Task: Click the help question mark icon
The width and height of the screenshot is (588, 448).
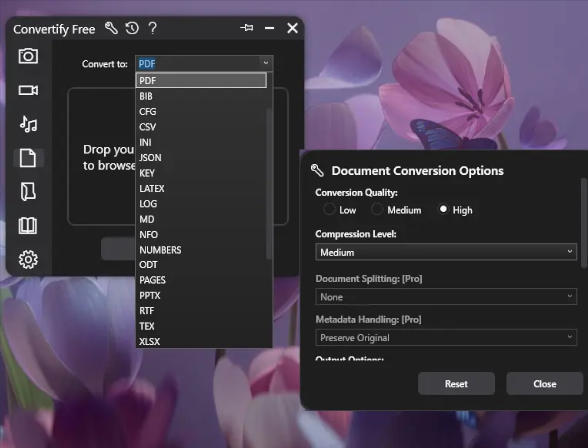Action: pyautogui.click(x=153, y=28)
